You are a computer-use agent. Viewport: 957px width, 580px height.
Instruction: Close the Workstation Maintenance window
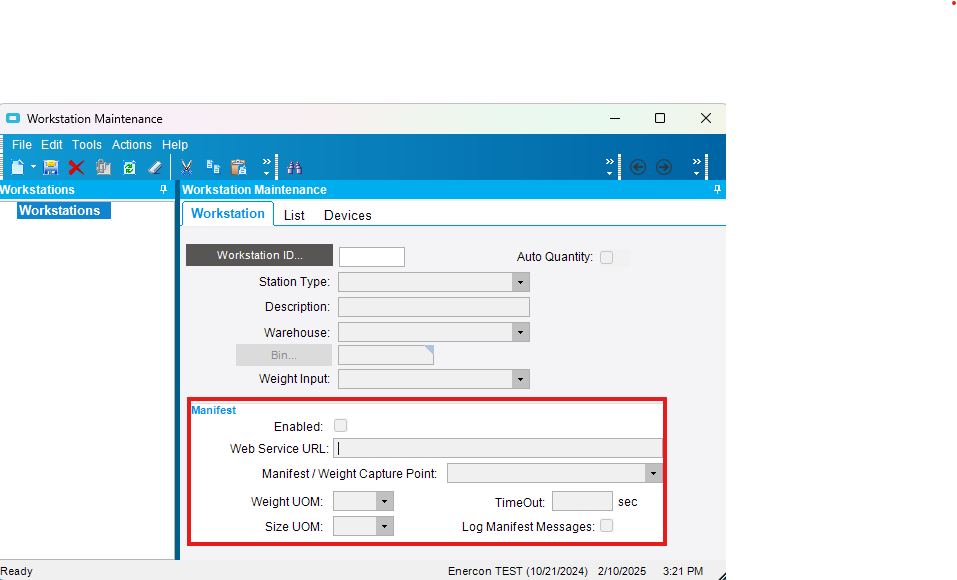pyautogui.click(x=706, y=118)
